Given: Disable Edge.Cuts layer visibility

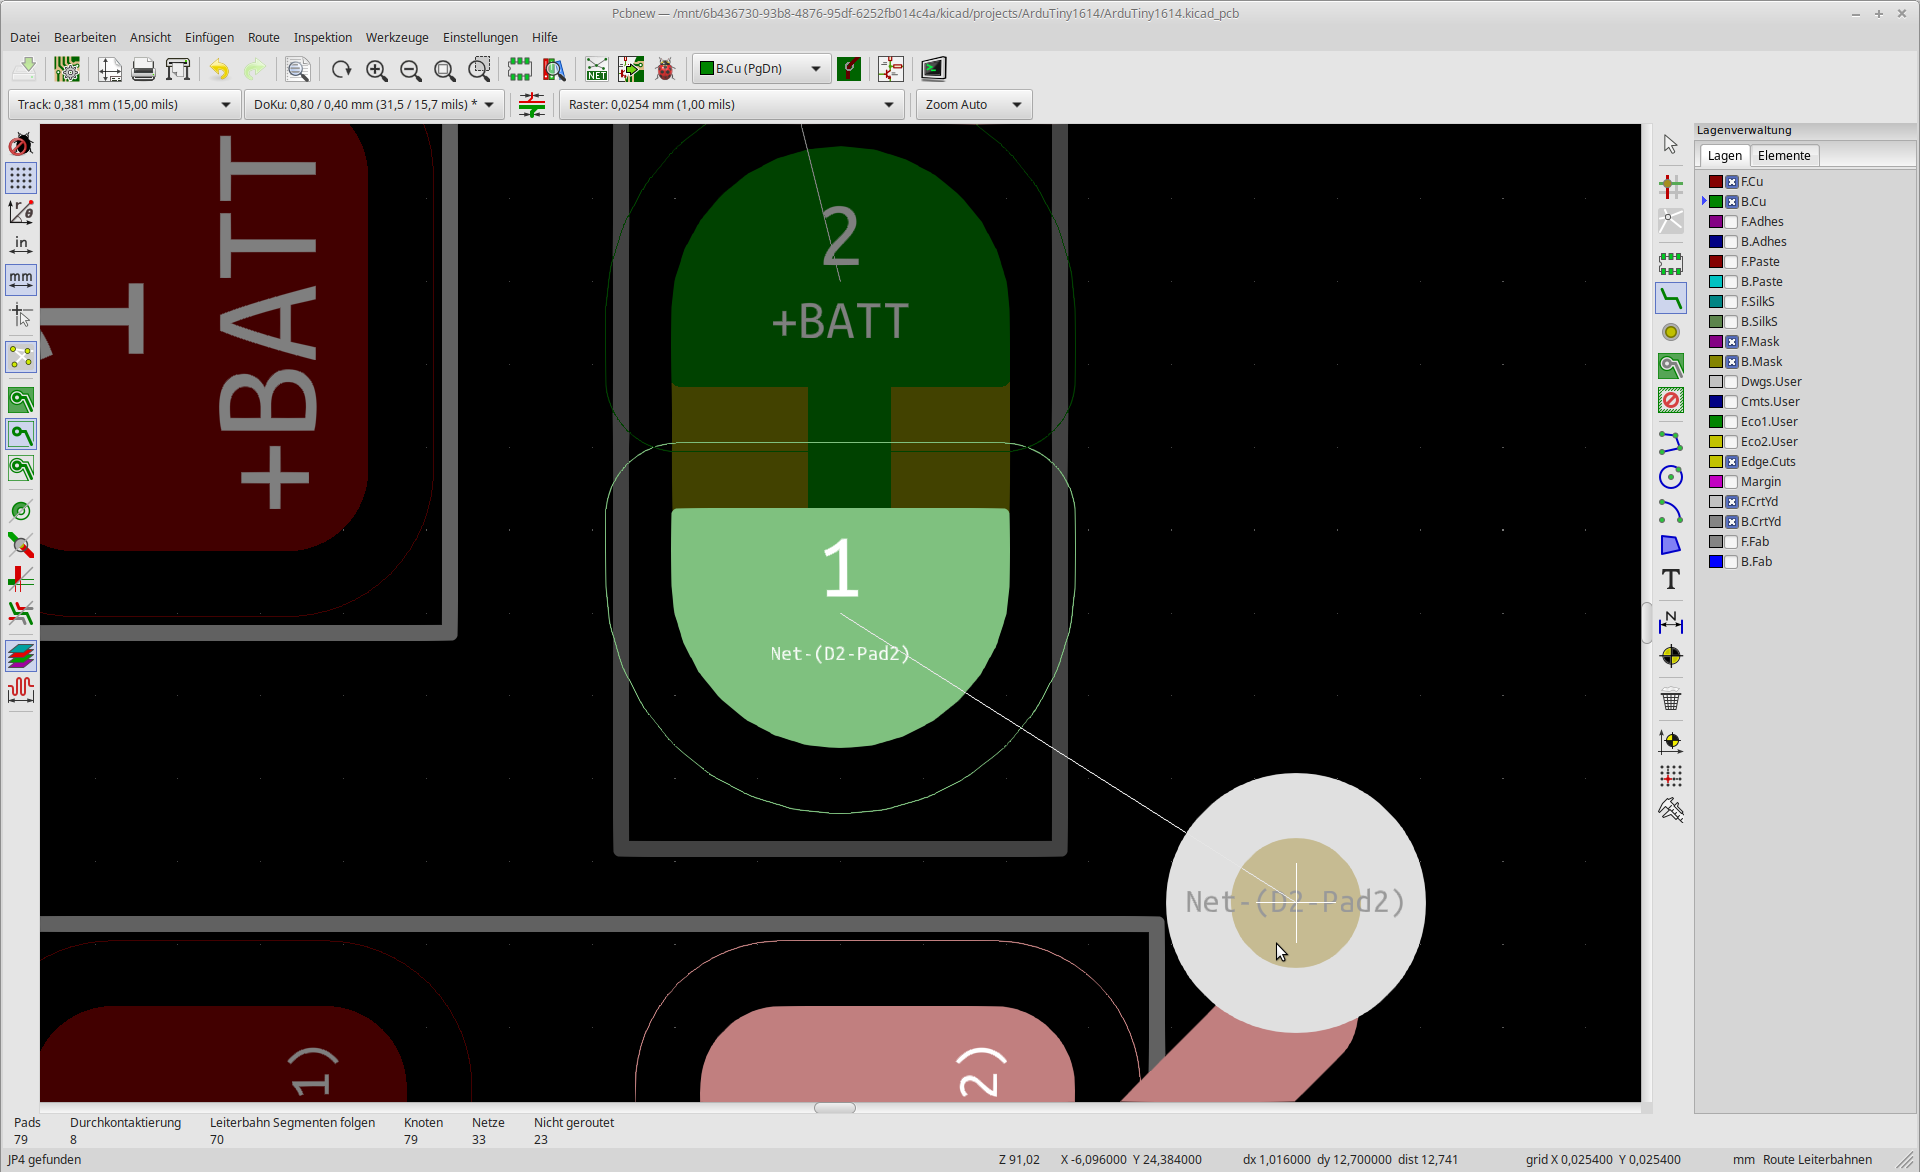Looking at the screenshot, I should (1732, 462).
